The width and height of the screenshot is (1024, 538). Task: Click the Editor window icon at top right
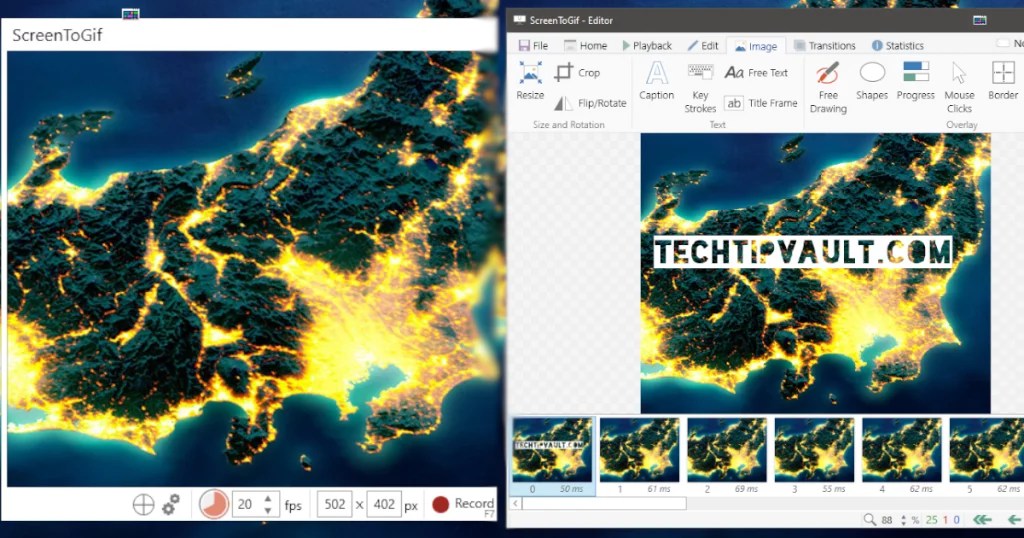point(980,20)
